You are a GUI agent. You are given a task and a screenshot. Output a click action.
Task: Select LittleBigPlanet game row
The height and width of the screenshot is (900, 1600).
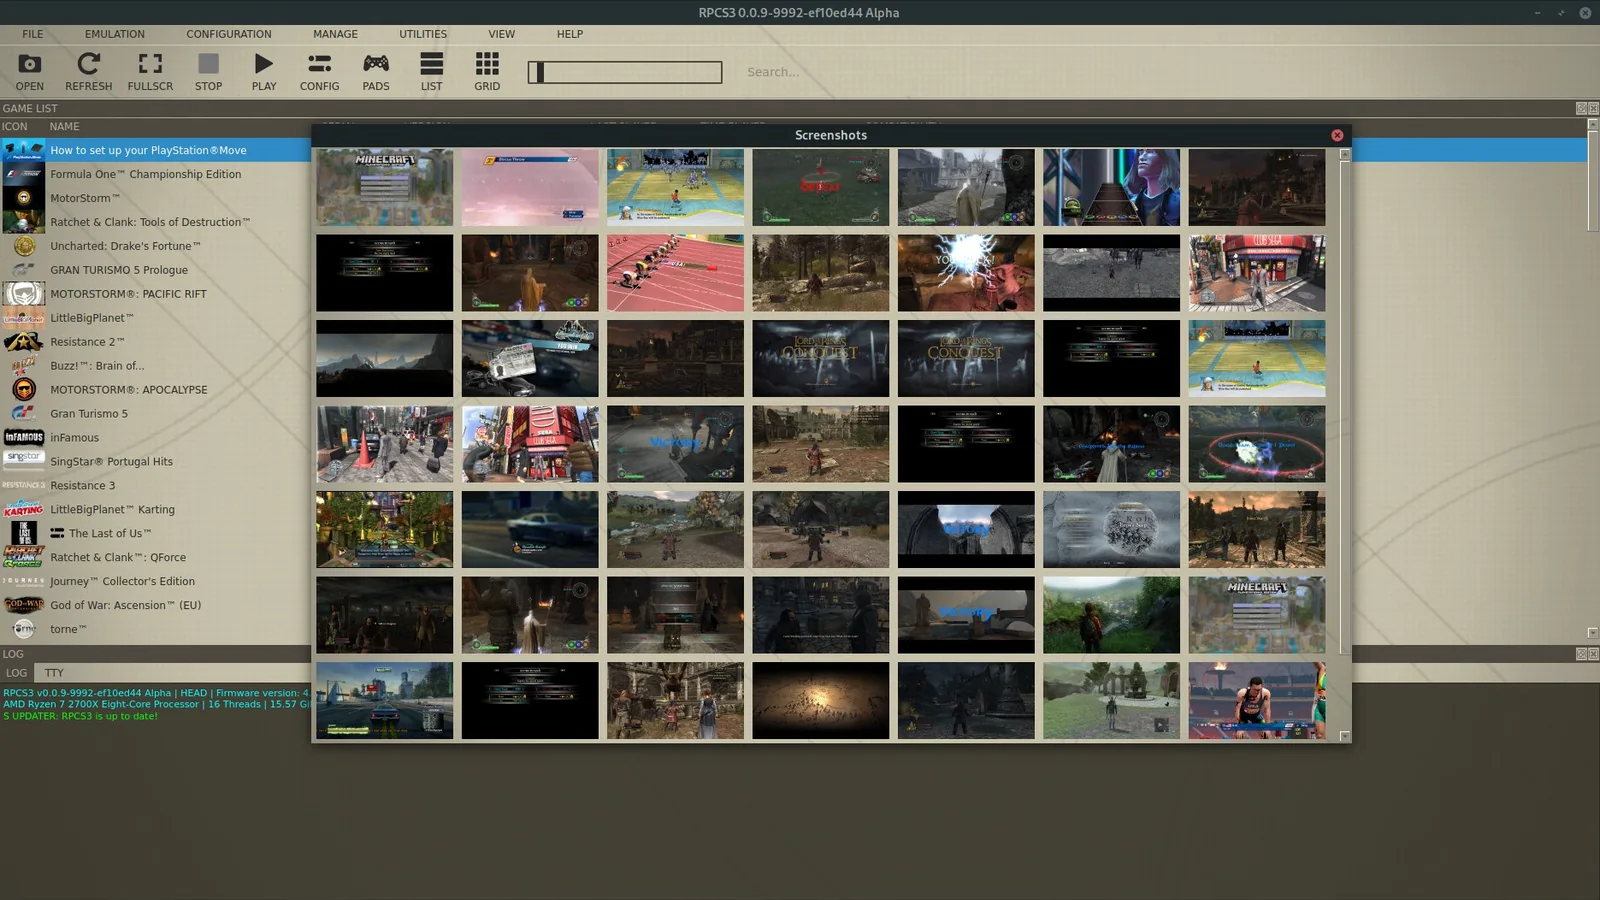point(155,318)
